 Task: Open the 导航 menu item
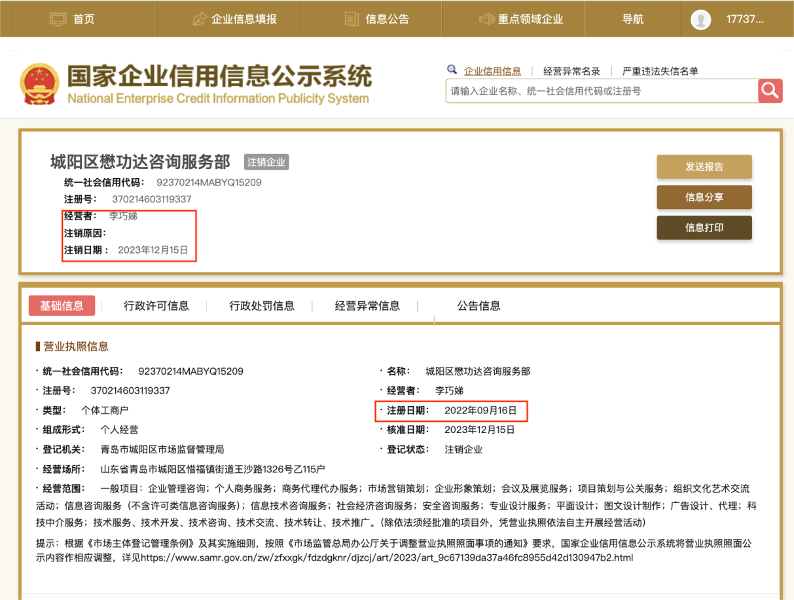point(633,19)
